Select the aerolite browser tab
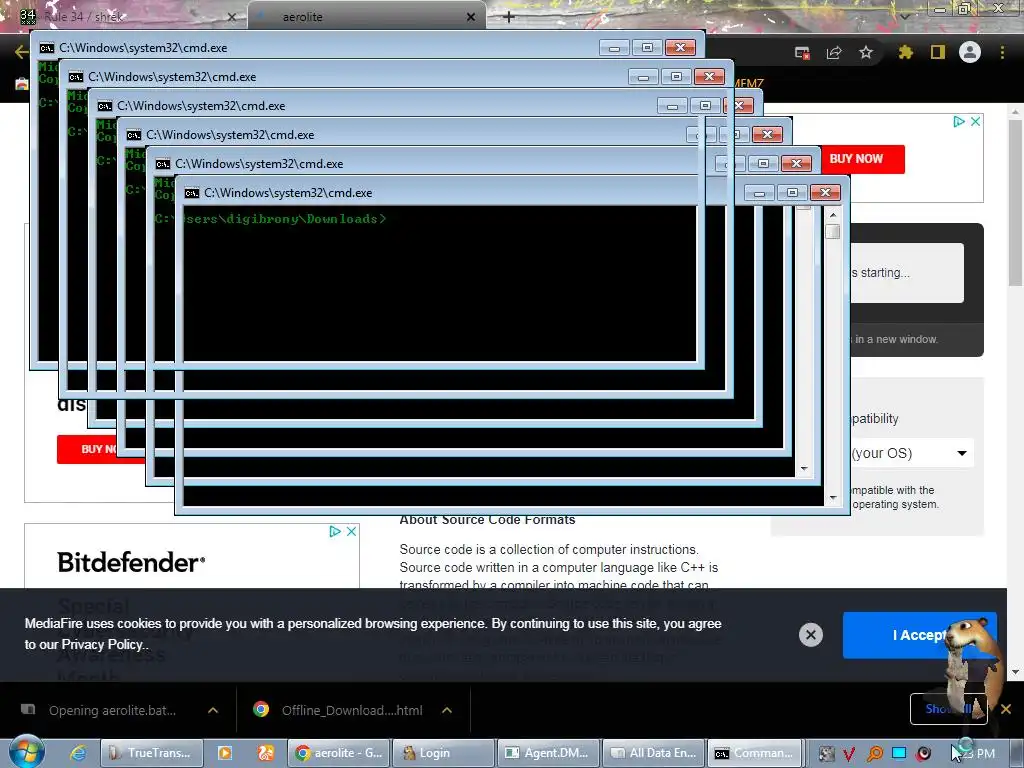 366,16
